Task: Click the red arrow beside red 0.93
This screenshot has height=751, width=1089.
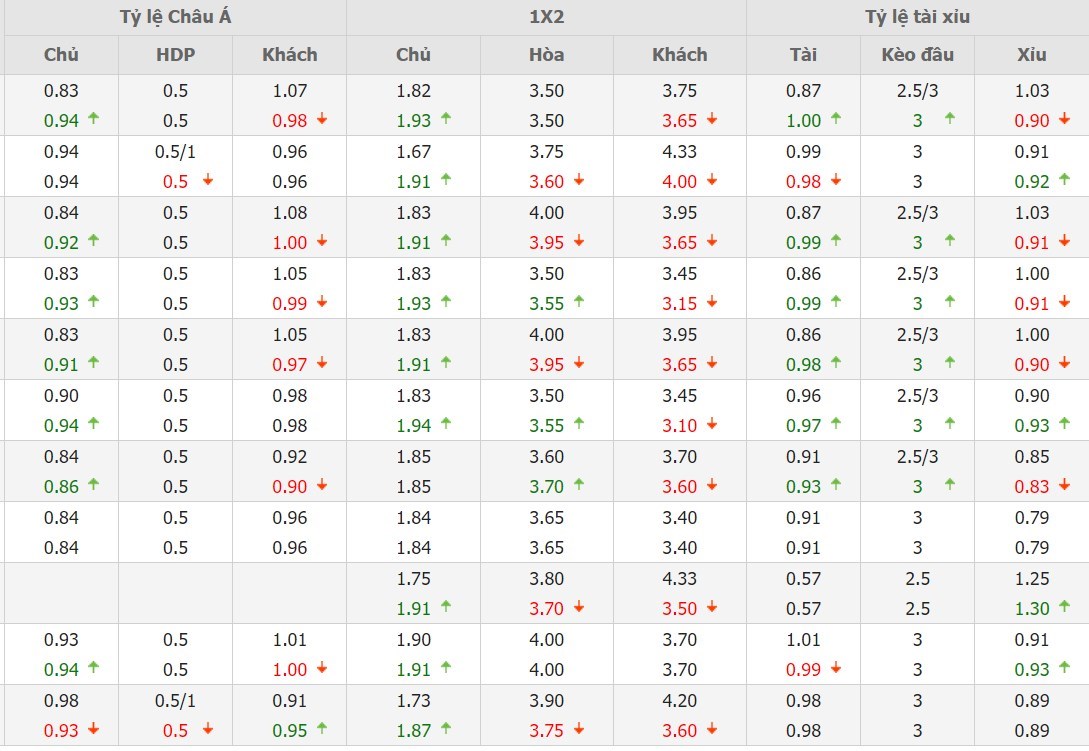Action: 93,730
